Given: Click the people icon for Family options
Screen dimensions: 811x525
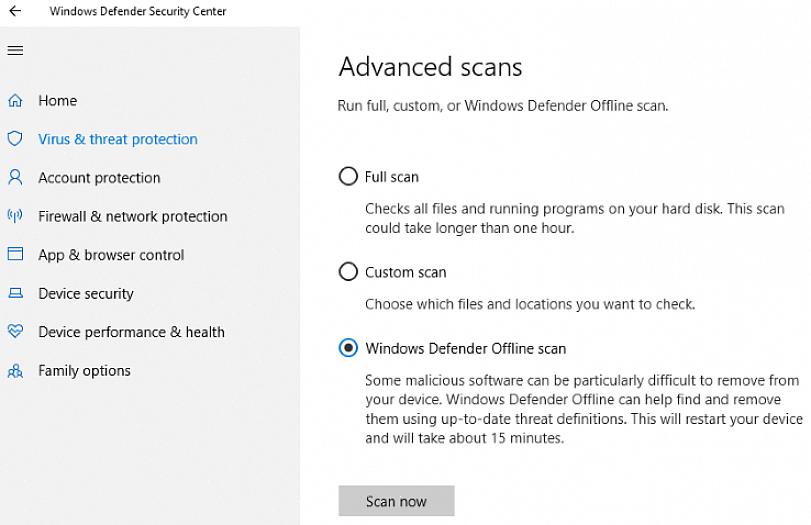Looking at the screenshot, I should (x=15, y=370).
